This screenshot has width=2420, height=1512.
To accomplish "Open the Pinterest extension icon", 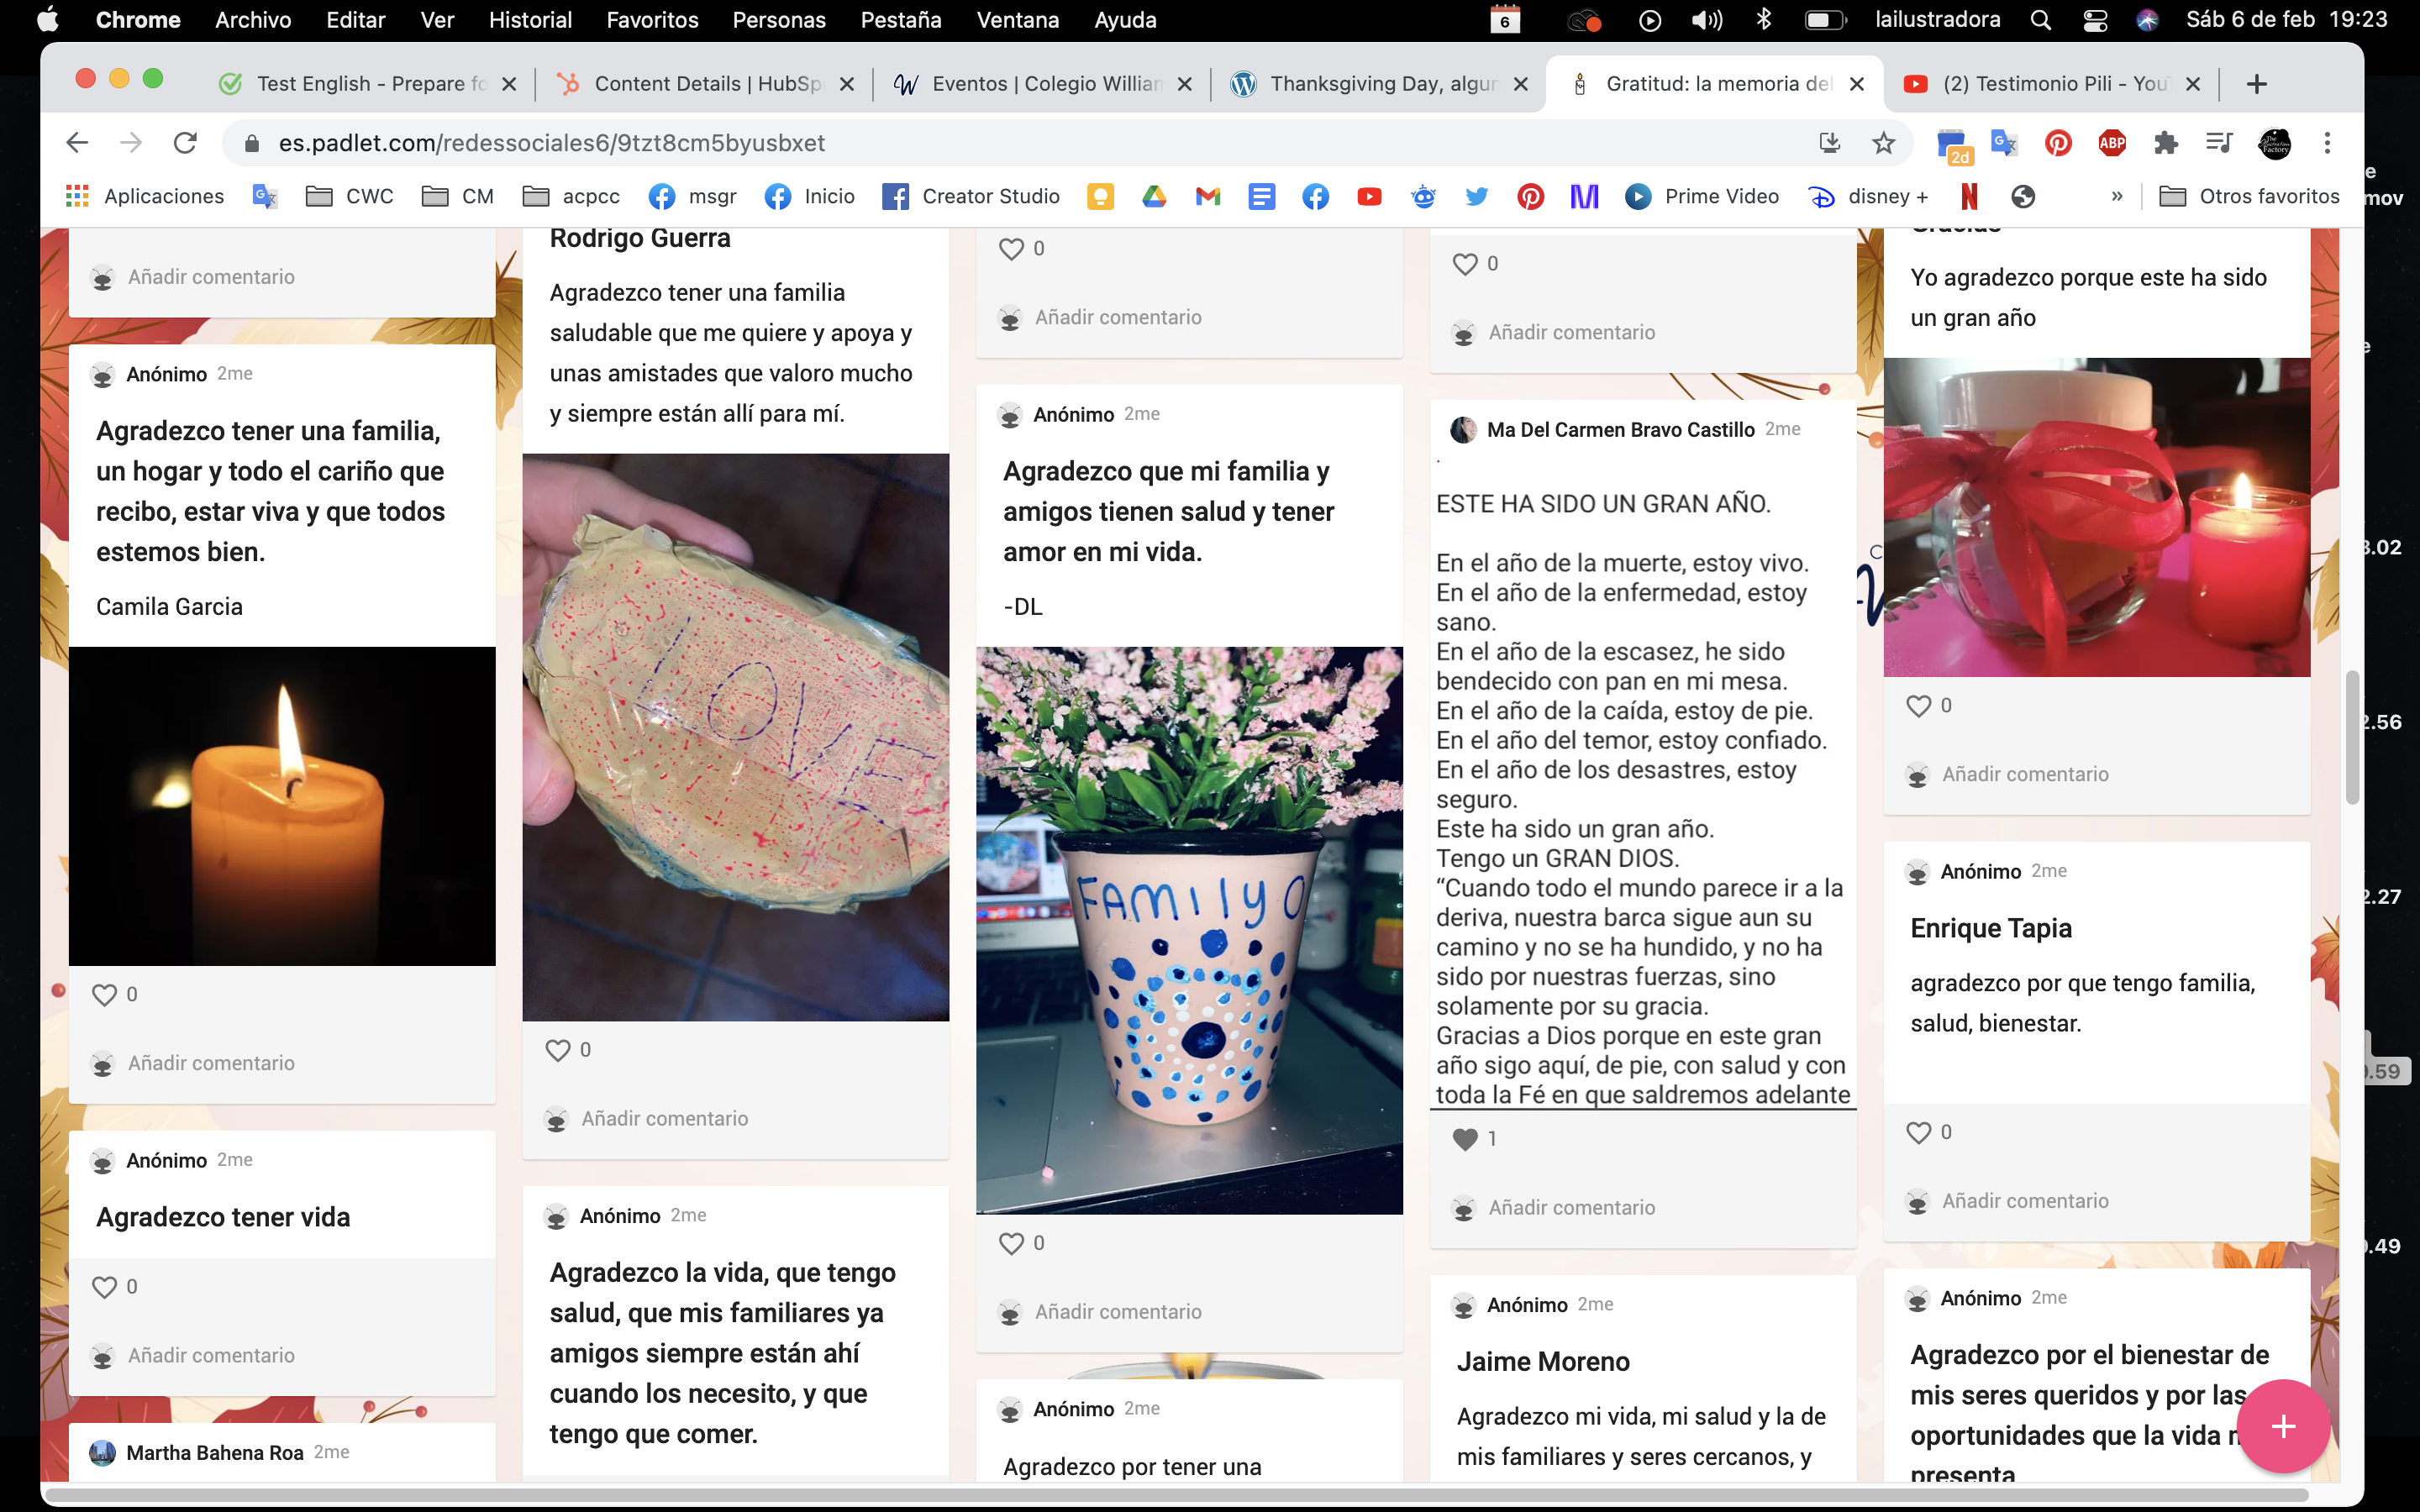I will (2057, 143).
